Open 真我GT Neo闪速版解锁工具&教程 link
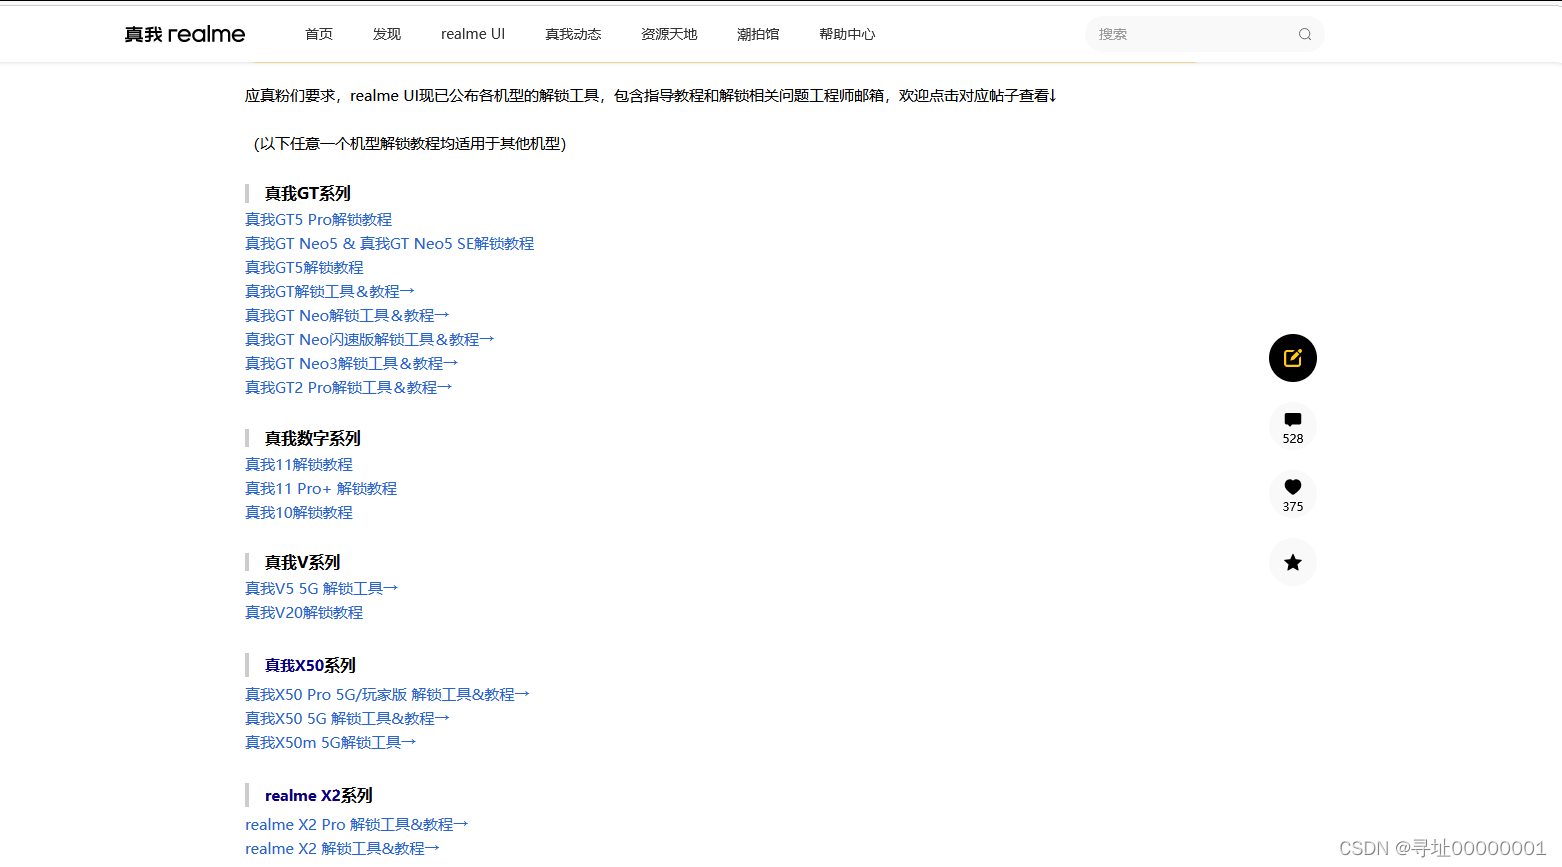Viewport: 1562px width, 867px height. pyautogui.click(x=370, y=340)
